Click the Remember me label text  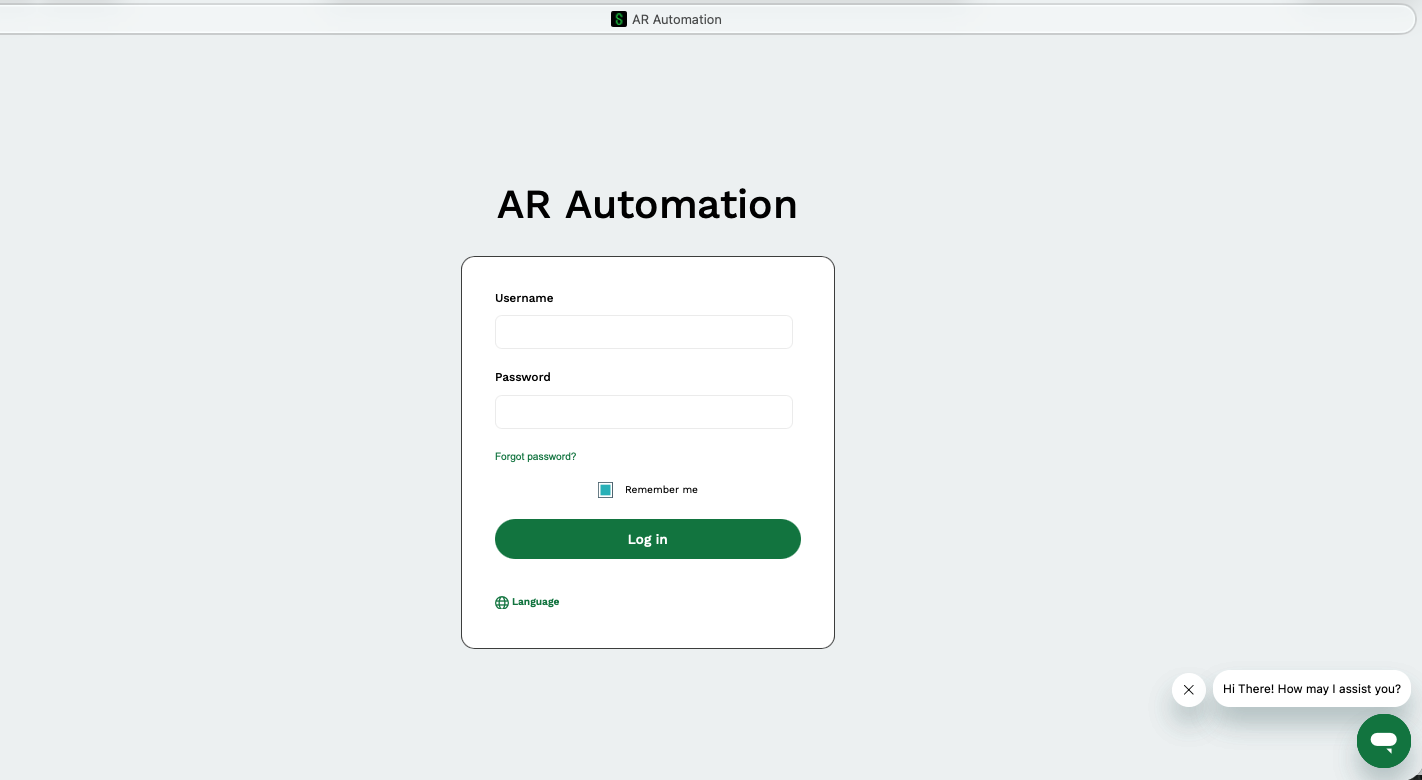[x=661, y=490]
